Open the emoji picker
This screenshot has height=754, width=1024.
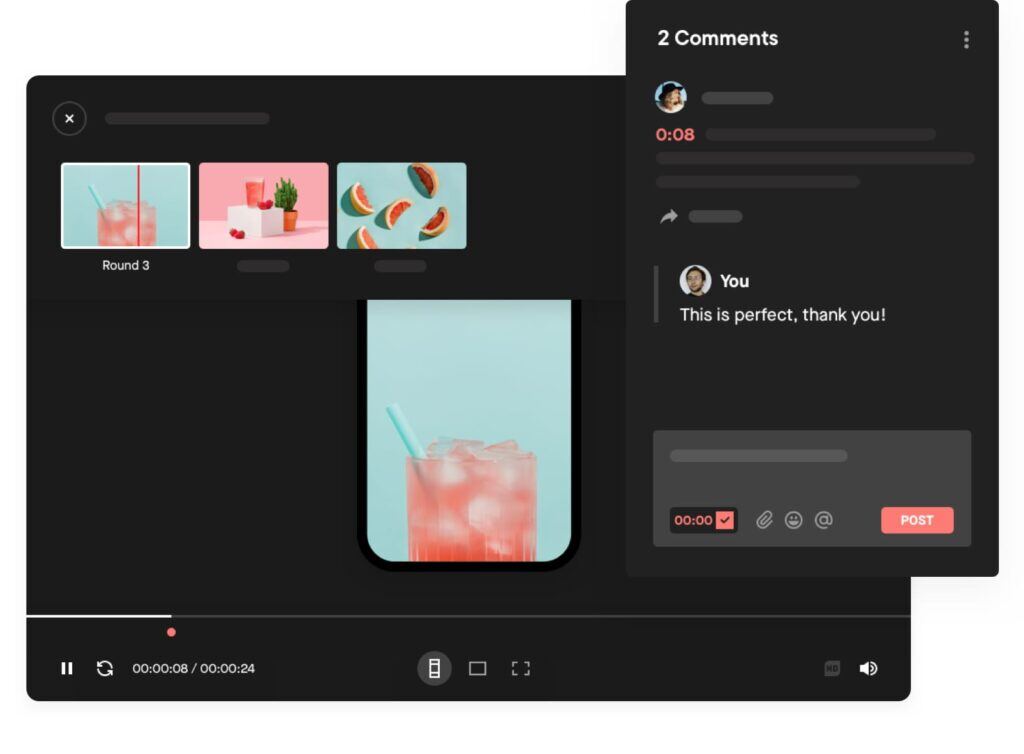(x=794, y=520)
